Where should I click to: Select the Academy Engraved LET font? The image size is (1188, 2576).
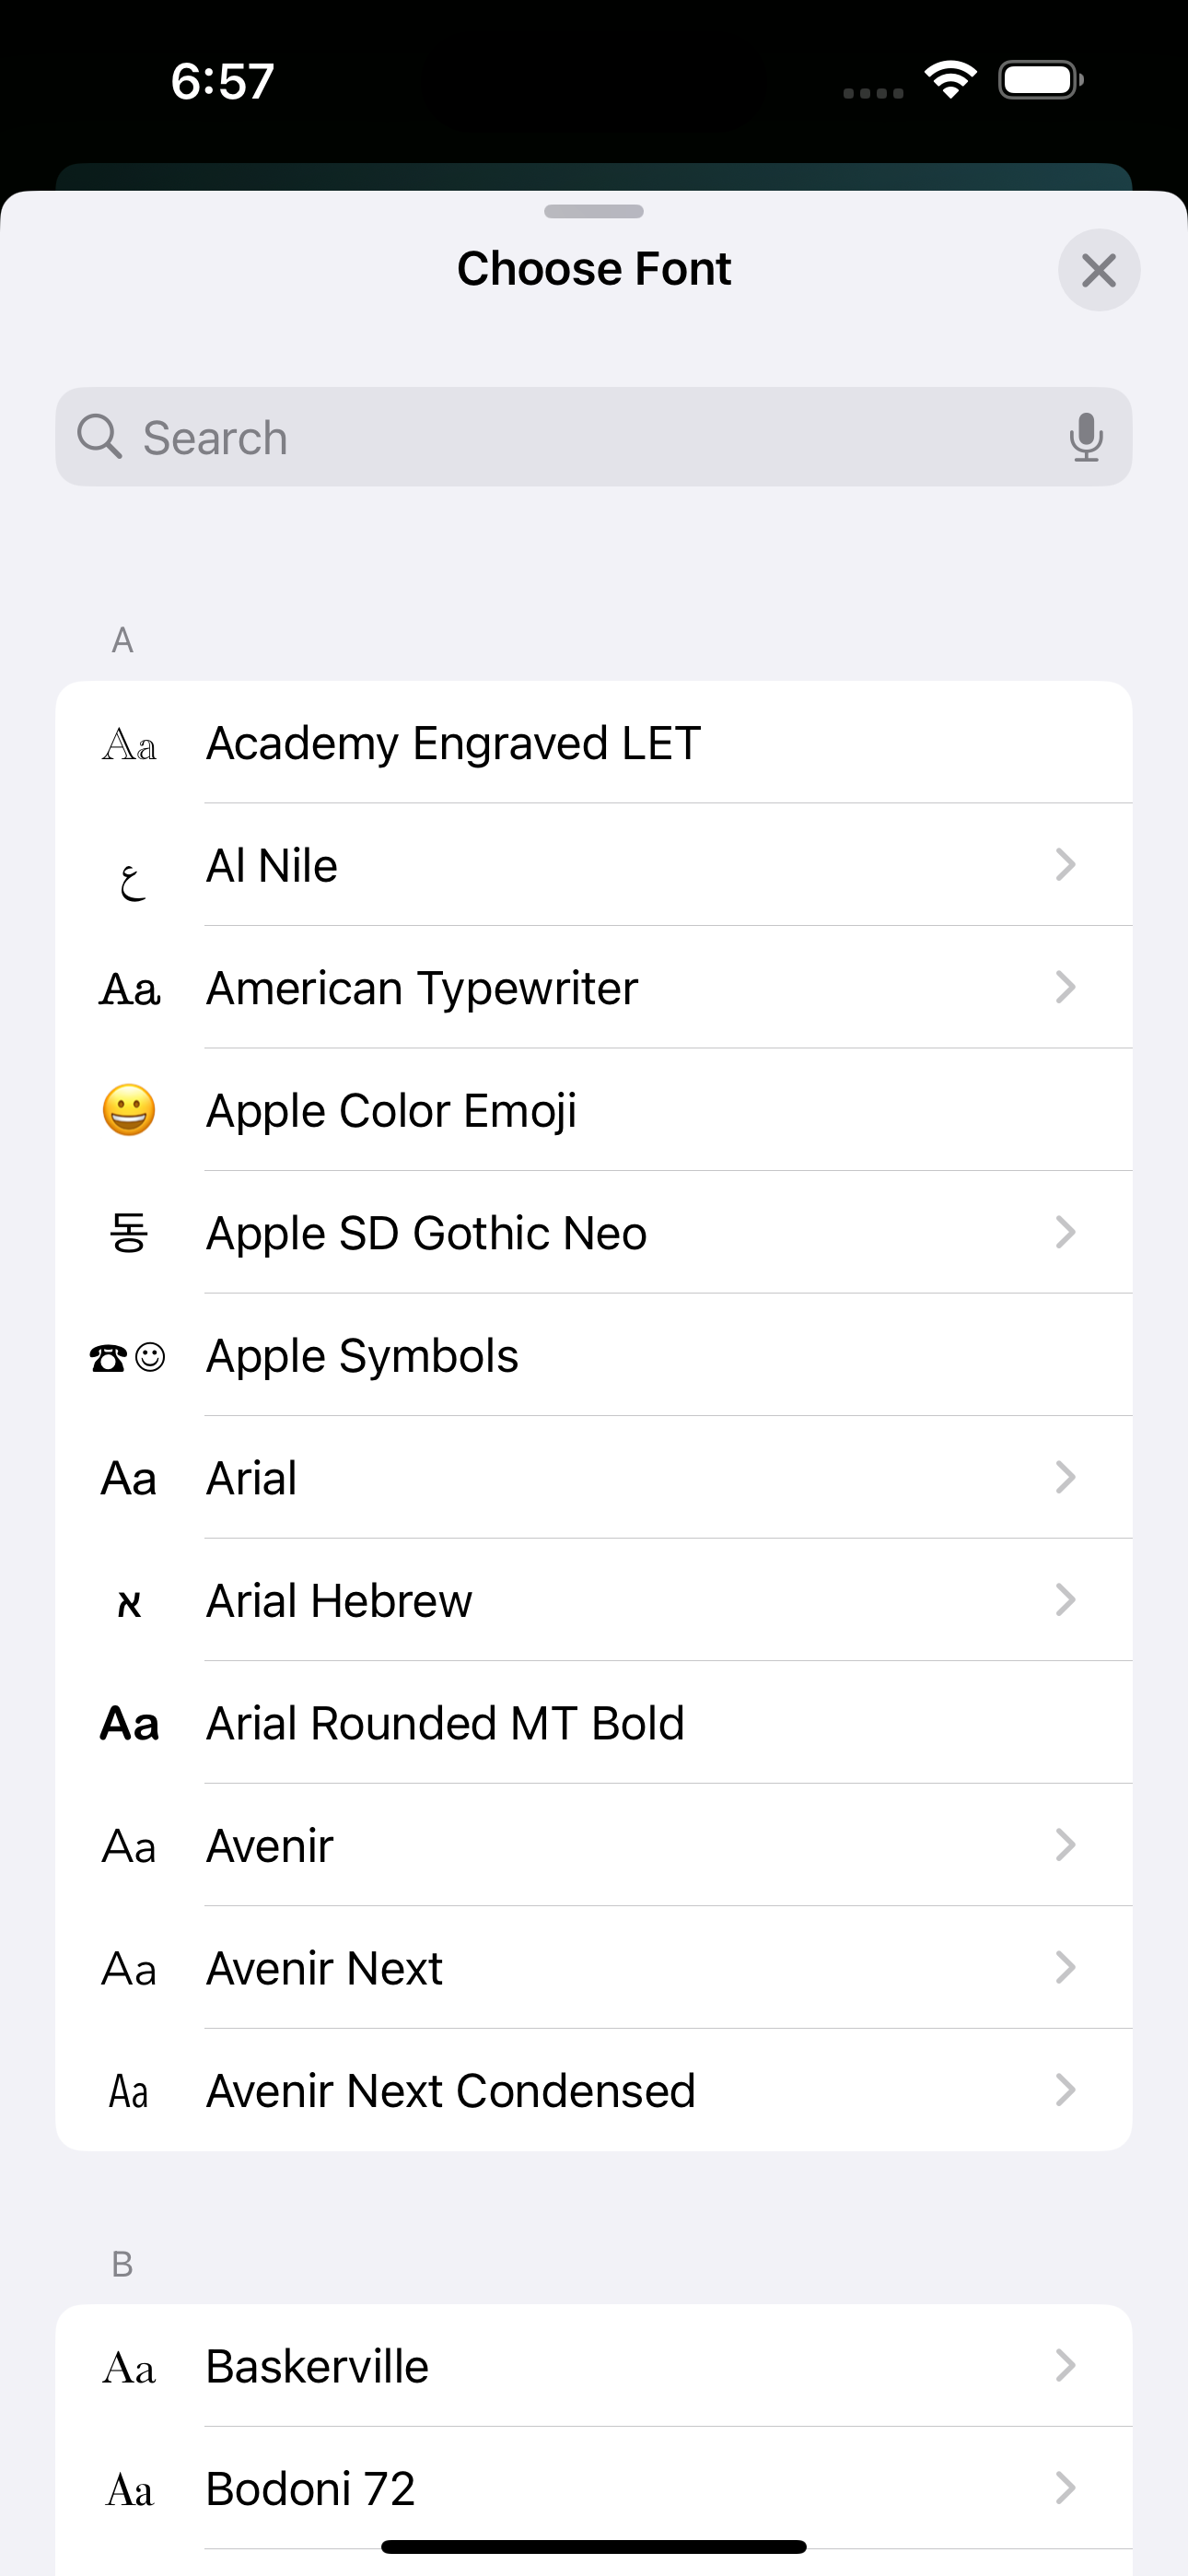coord(453,743)
